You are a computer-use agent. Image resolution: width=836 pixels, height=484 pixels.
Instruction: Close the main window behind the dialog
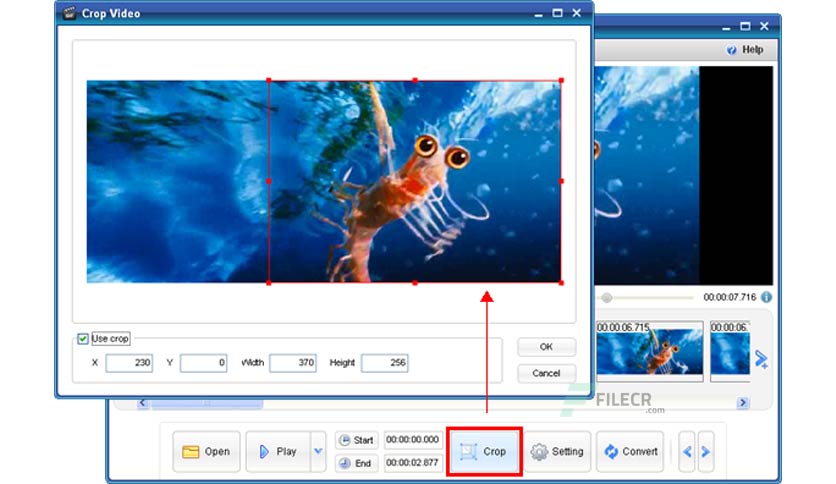(x=764, y=26)
